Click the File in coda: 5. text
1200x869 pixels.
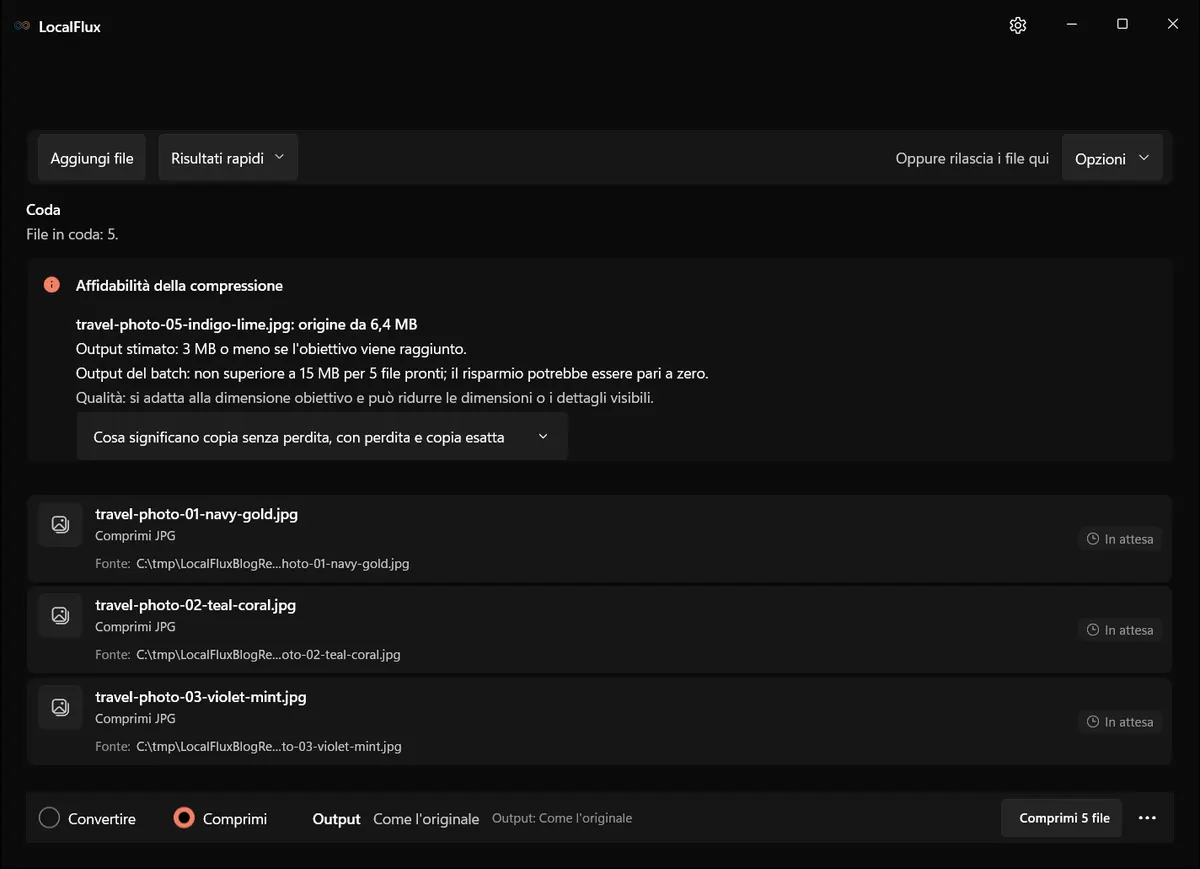pos(72,234)
